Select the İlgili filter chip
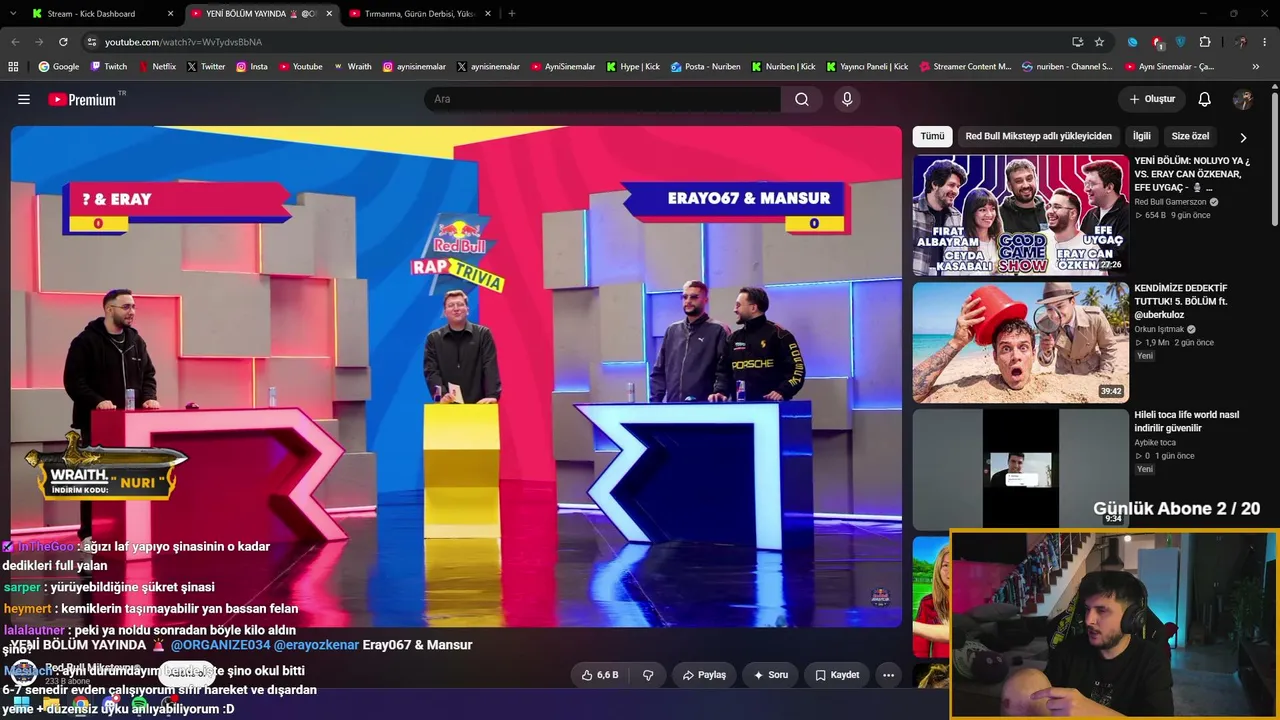 1142,137
